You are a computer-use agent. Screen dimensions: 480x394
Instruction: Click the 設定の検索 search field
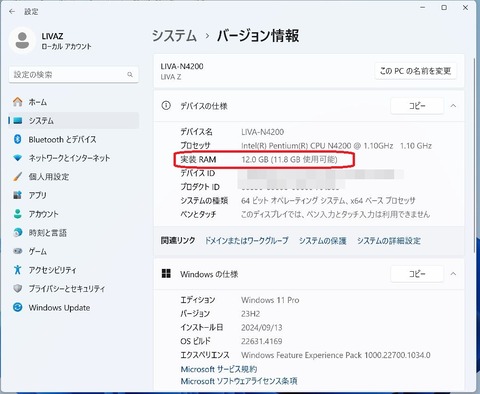point(73,74)
